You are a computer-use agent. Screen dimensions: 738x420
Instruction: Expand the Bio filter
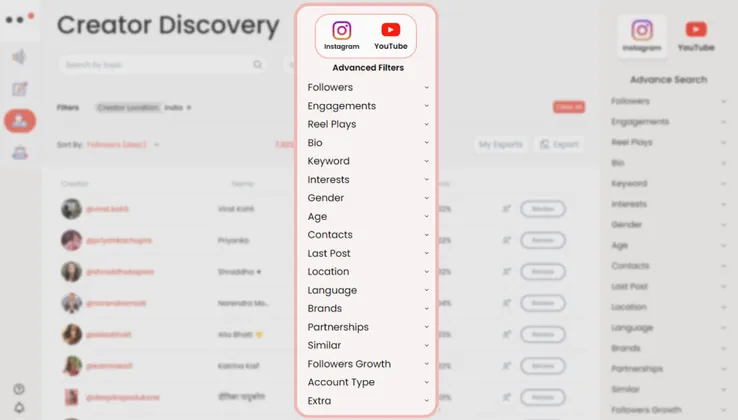tap(368, 143)
